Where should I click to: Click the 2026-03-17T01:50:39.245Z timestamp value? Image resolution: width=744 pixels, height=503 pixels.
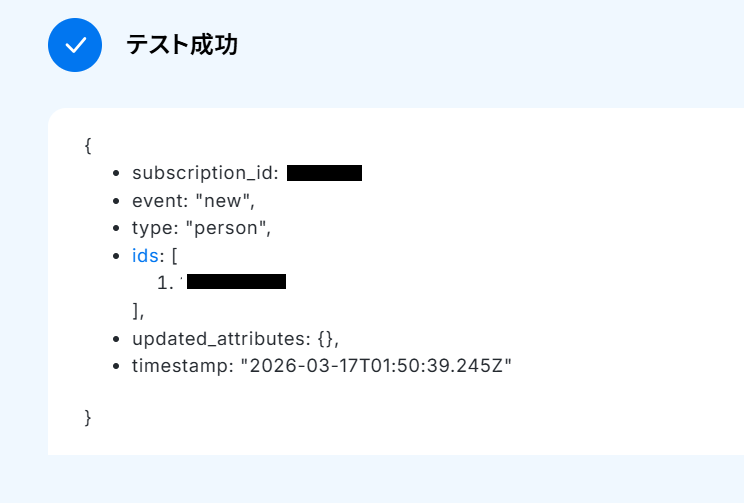click(376, 366)
